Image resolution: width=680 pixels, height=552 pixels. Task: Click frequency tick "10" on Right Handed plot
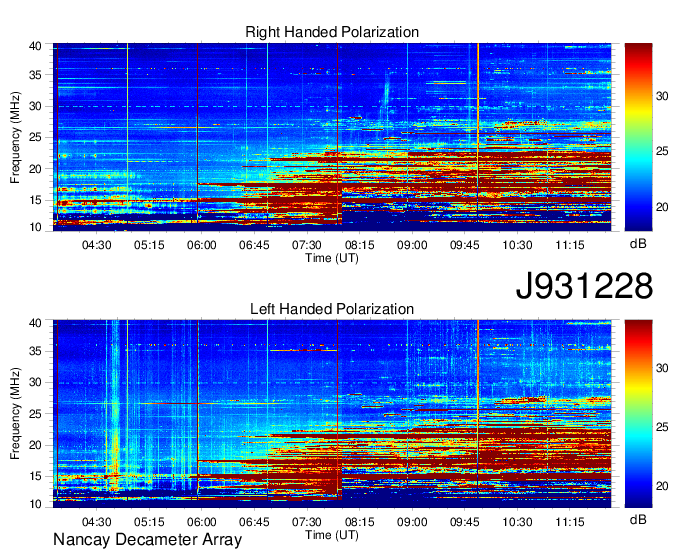[35, 227]
